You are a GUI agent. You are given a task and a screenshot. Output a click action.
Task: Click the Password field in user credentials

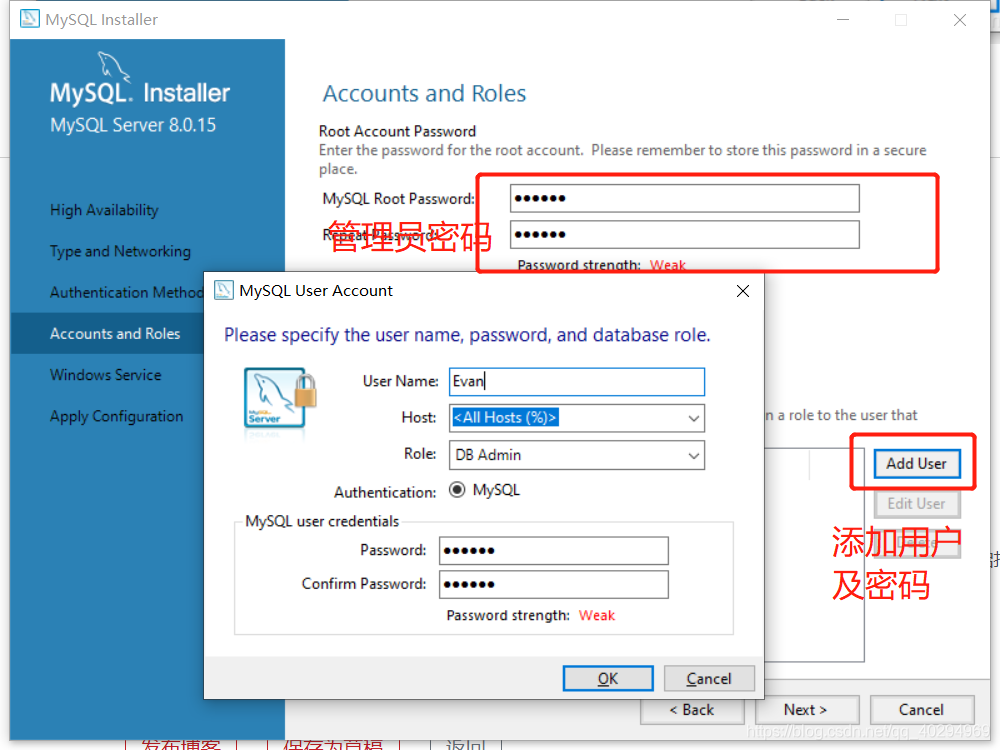pyautogui.click(x=554, y=550)
